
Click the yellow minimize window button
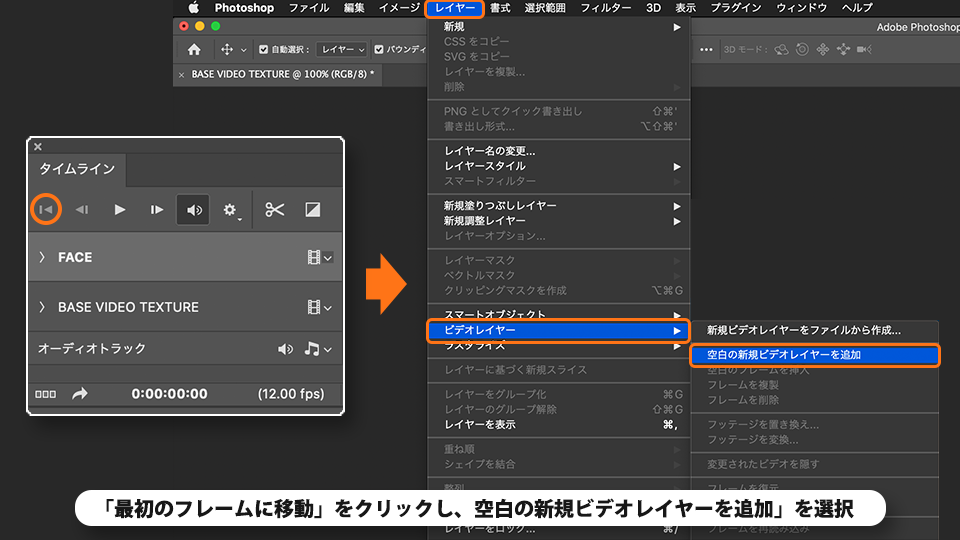(200, 26)
